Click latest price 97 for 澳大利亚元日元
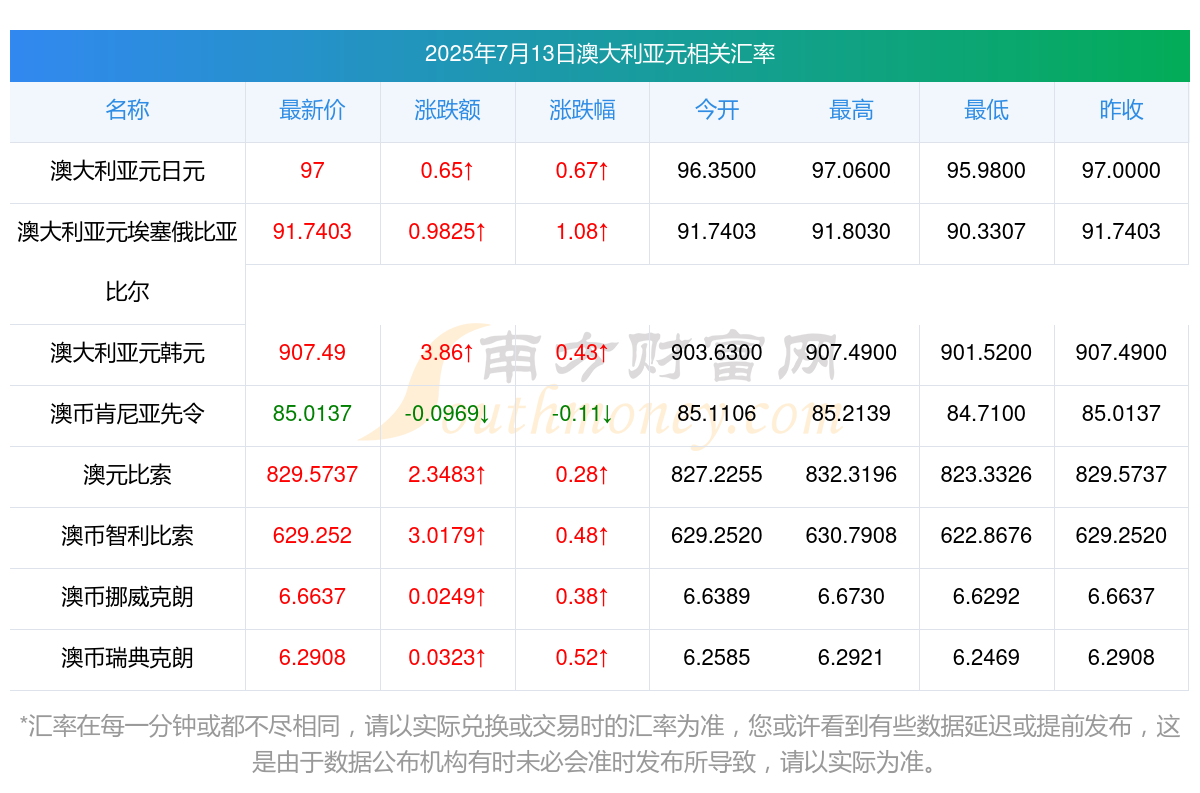The height and width of the screenshot is (793, 1200). coord(312,171)
